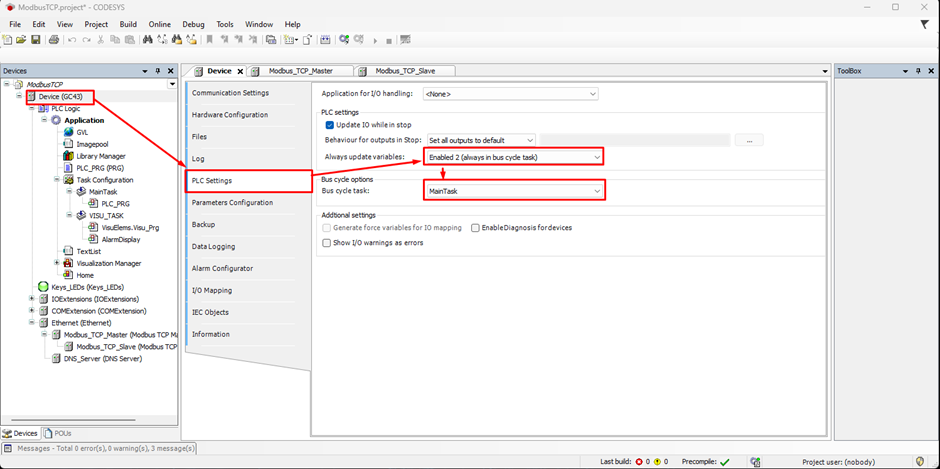Open the Tools menu
The image size is (940, 469).
pos(225,25)
